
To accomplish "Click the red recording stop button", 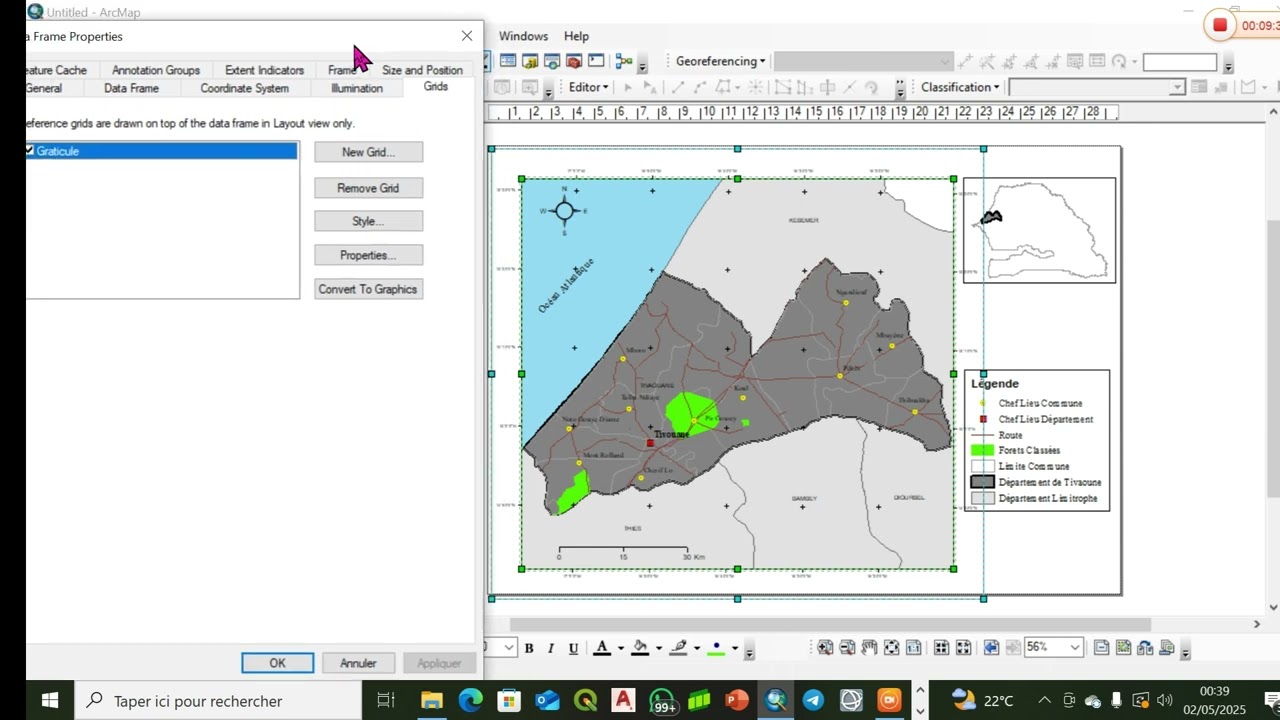I will pyautogui.click(x=1220, y=25).
